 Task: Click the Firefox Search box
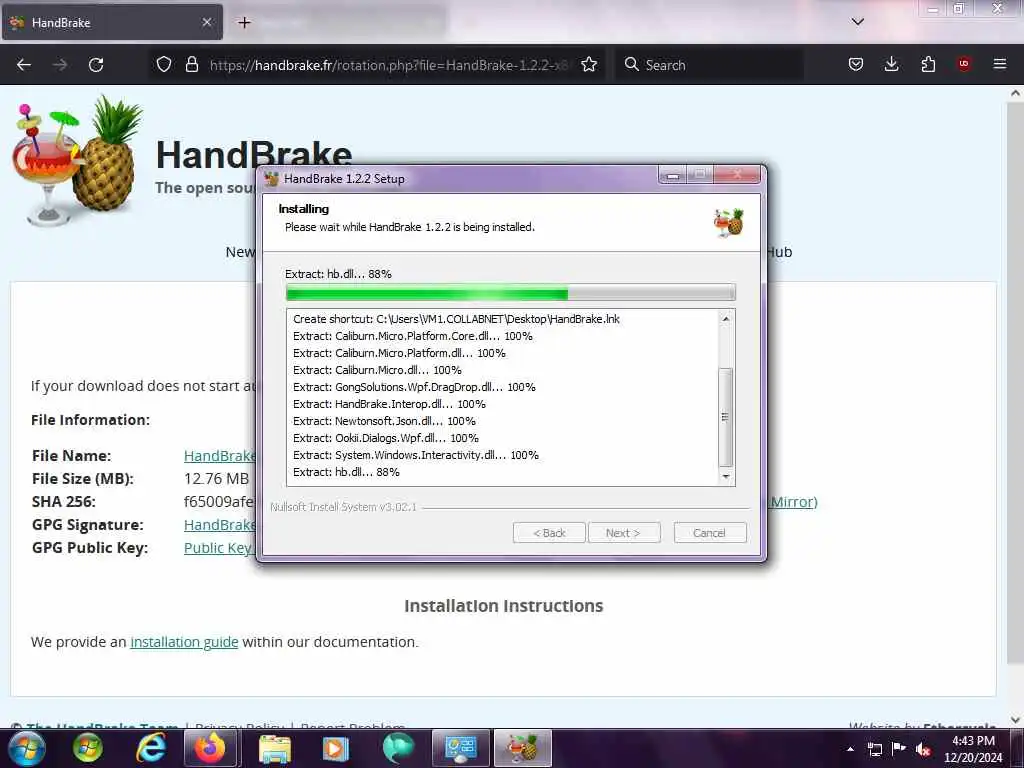tap(709, 65)
